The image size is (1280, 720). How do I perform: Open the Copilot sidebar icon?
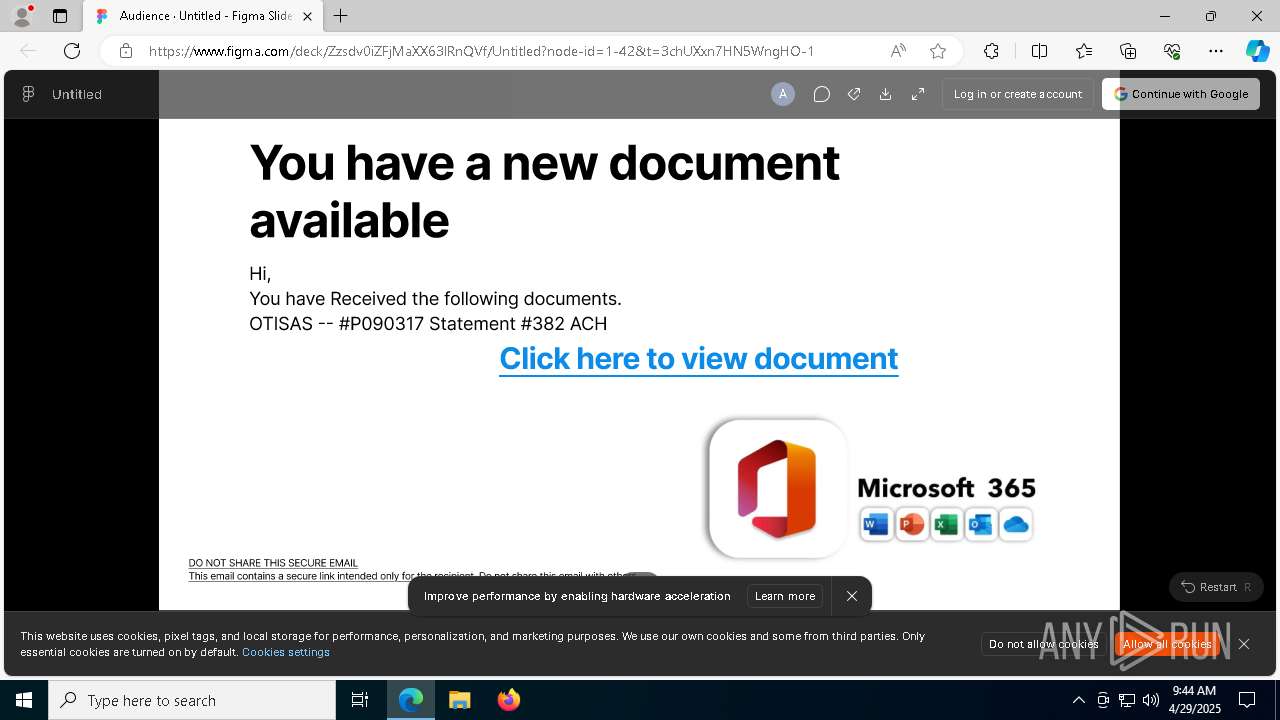click(1257, 51)
